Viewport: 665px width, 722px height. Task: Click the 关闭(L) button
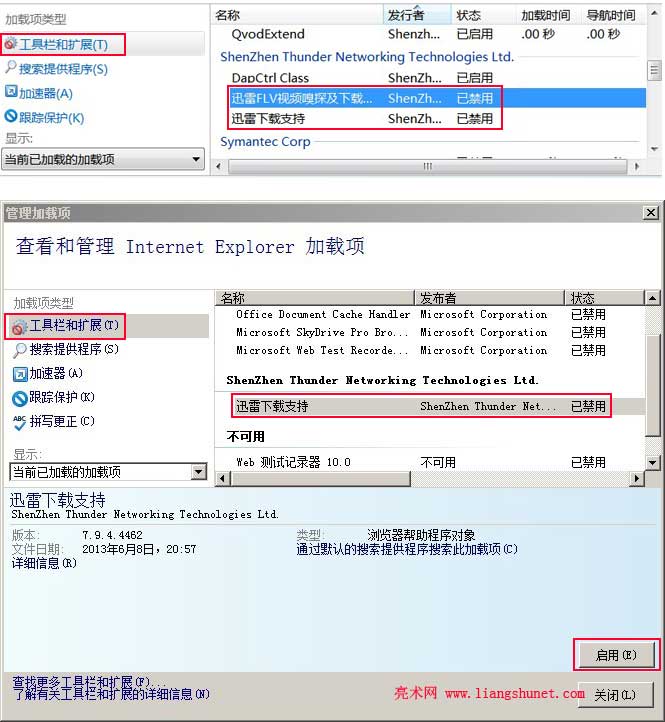(x=615, y=694)
